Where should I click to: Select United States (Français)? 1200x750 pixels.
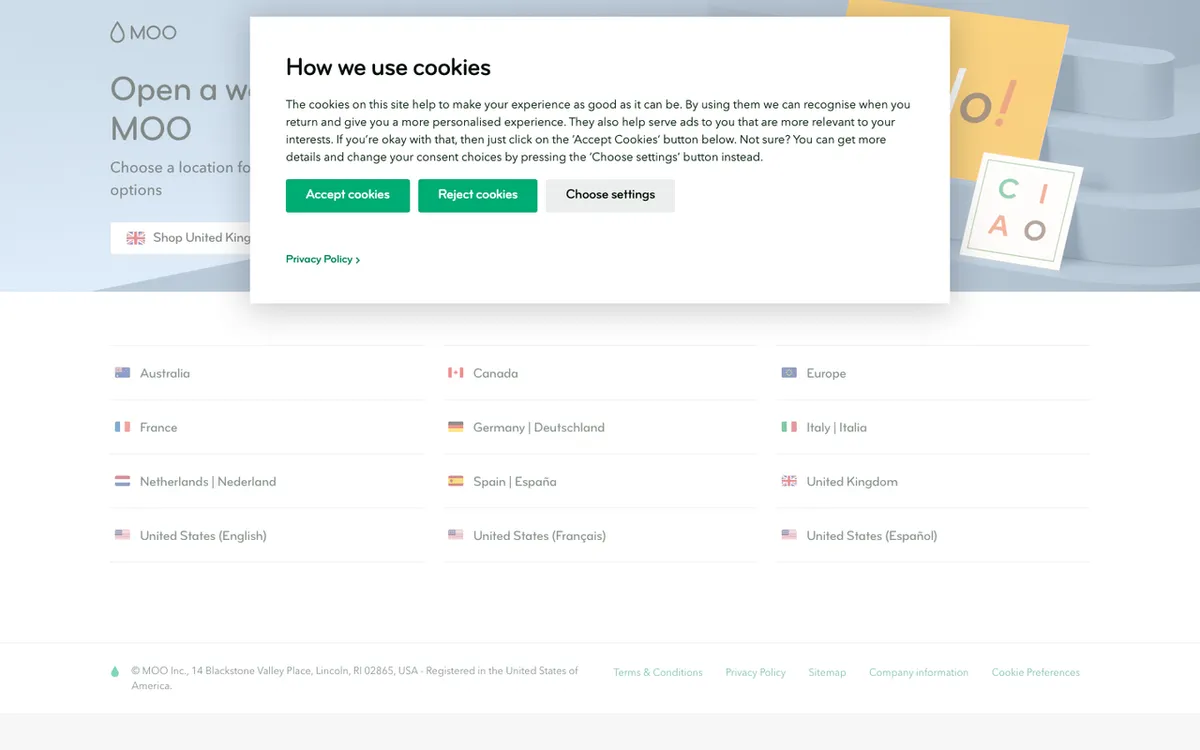(x=540, y=535)
